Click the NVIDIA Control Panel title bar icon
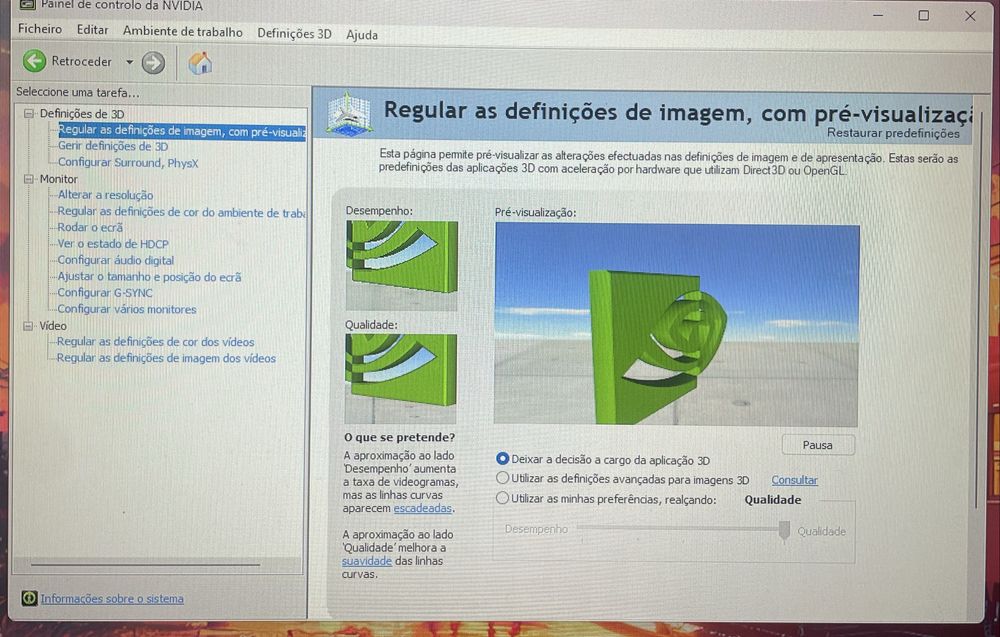Image resolution: width=1000 pixels, height=637 pixels. tap(27, 5)
